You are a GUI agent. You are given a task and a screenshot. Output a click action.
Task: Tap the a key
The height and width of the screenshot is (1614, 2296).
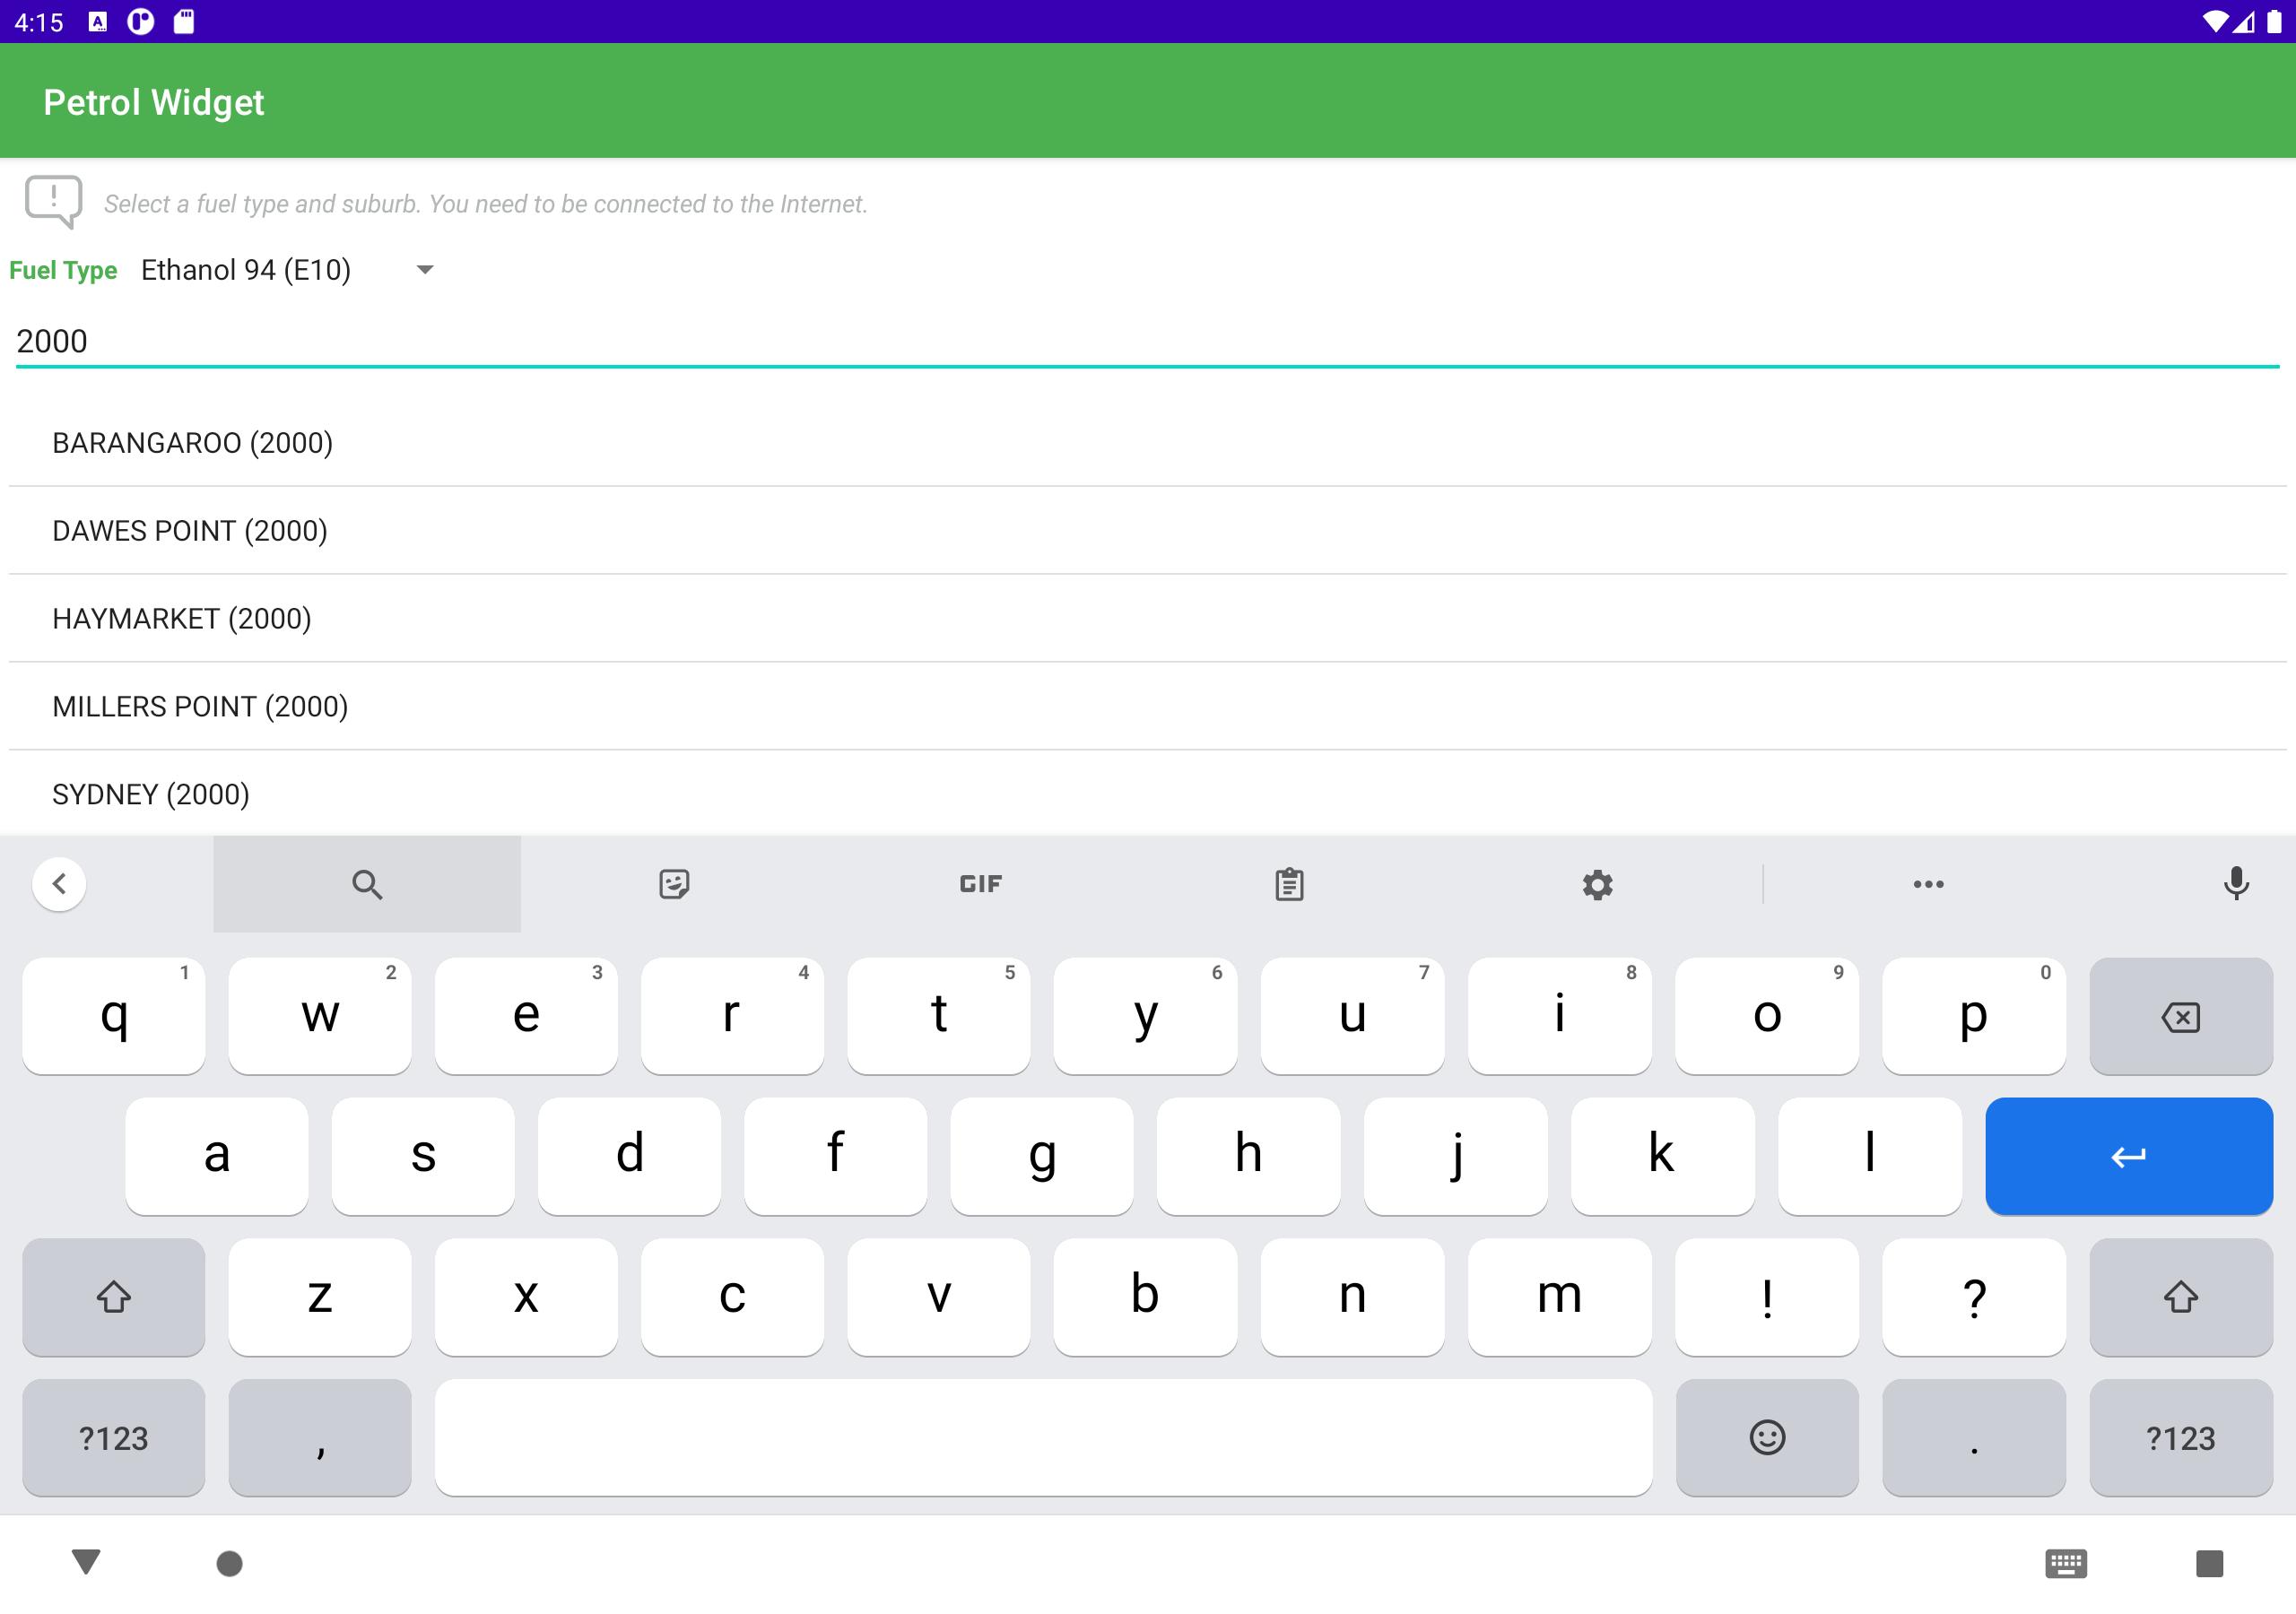pos(217,1157)
